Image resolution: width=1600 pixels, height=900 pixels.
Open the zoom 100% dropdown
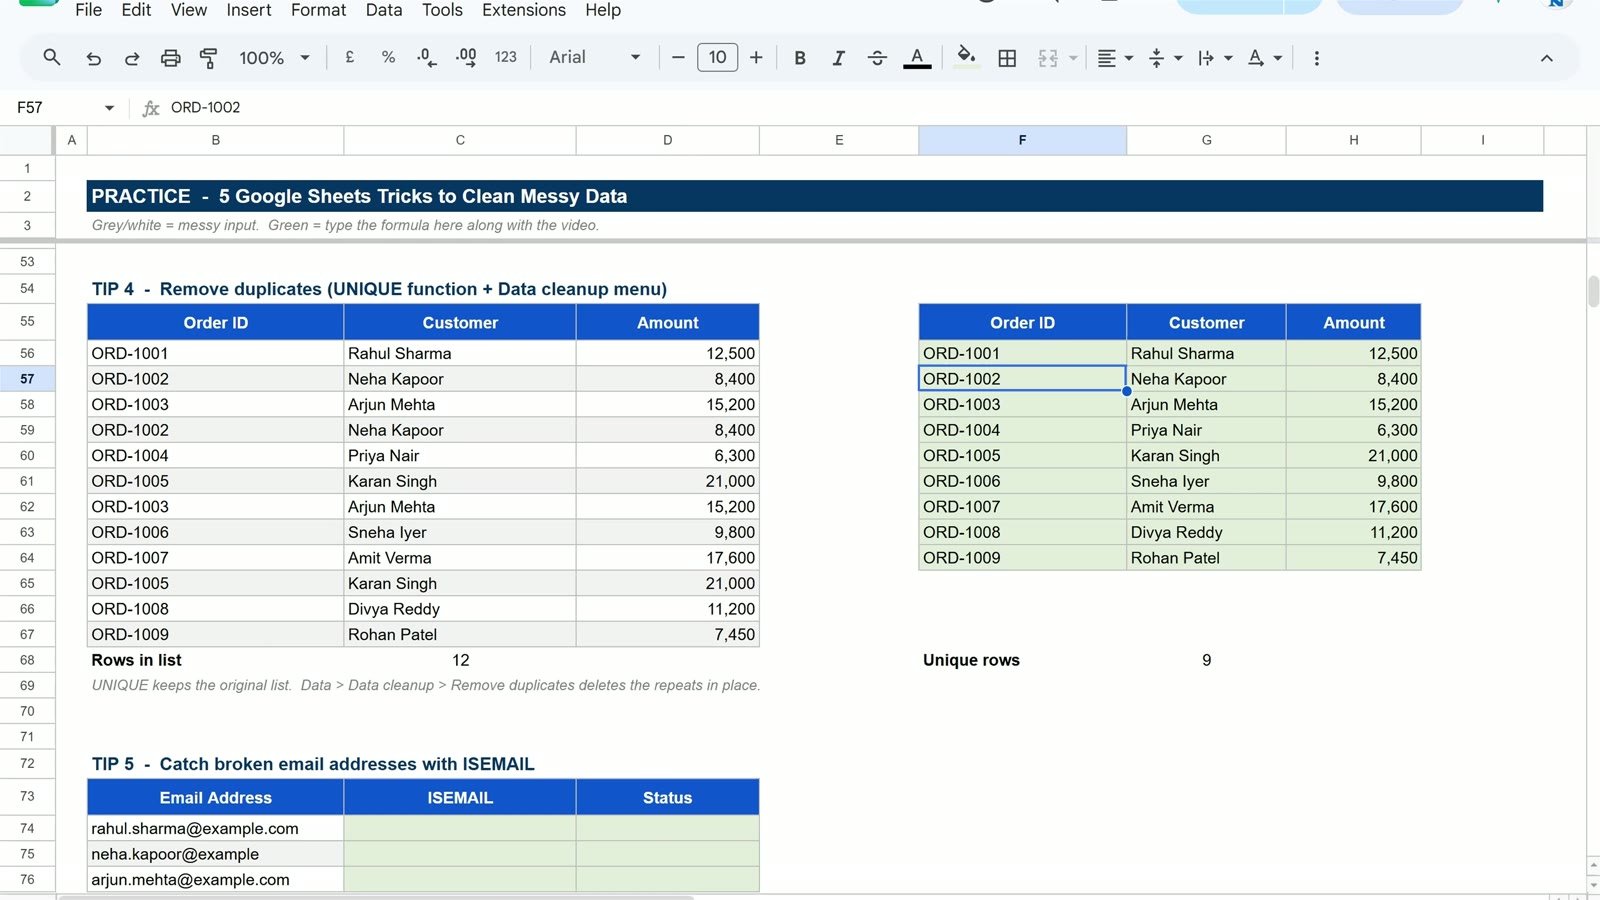tap(274, 58)
